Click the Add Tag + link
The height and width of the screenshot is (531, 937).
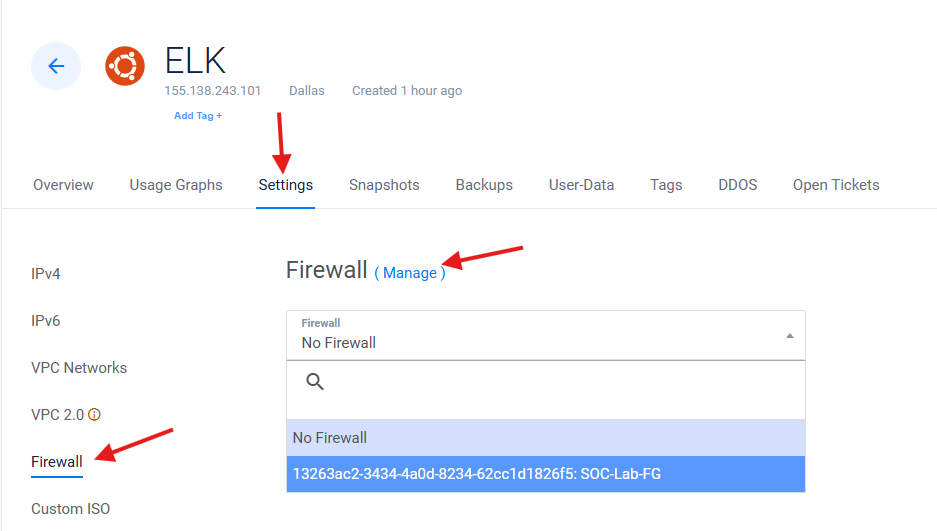[198, 116]
